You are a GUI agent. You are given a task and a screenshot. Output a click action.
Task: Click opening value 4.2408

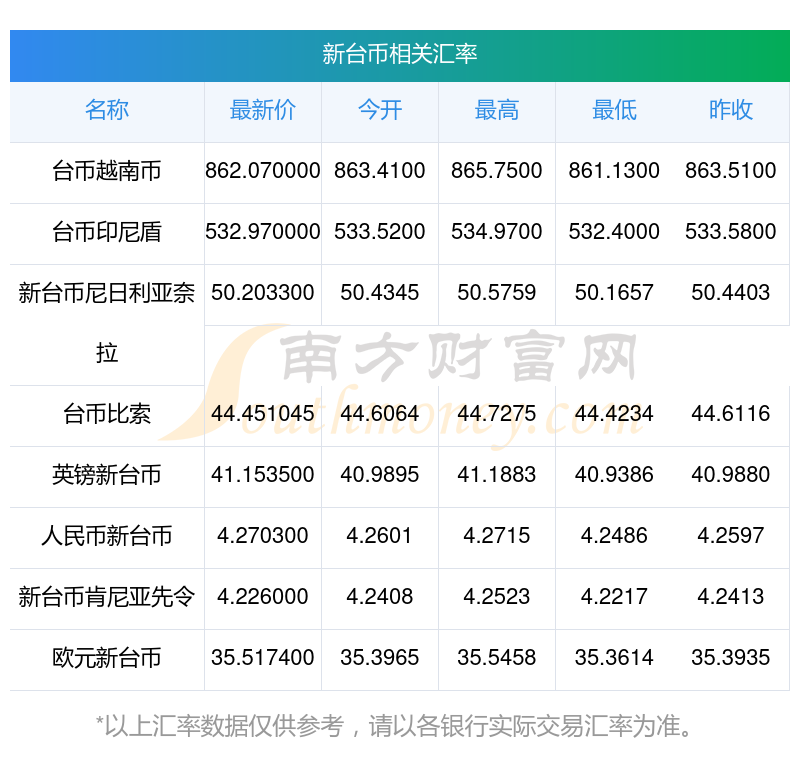pos(380,597)
